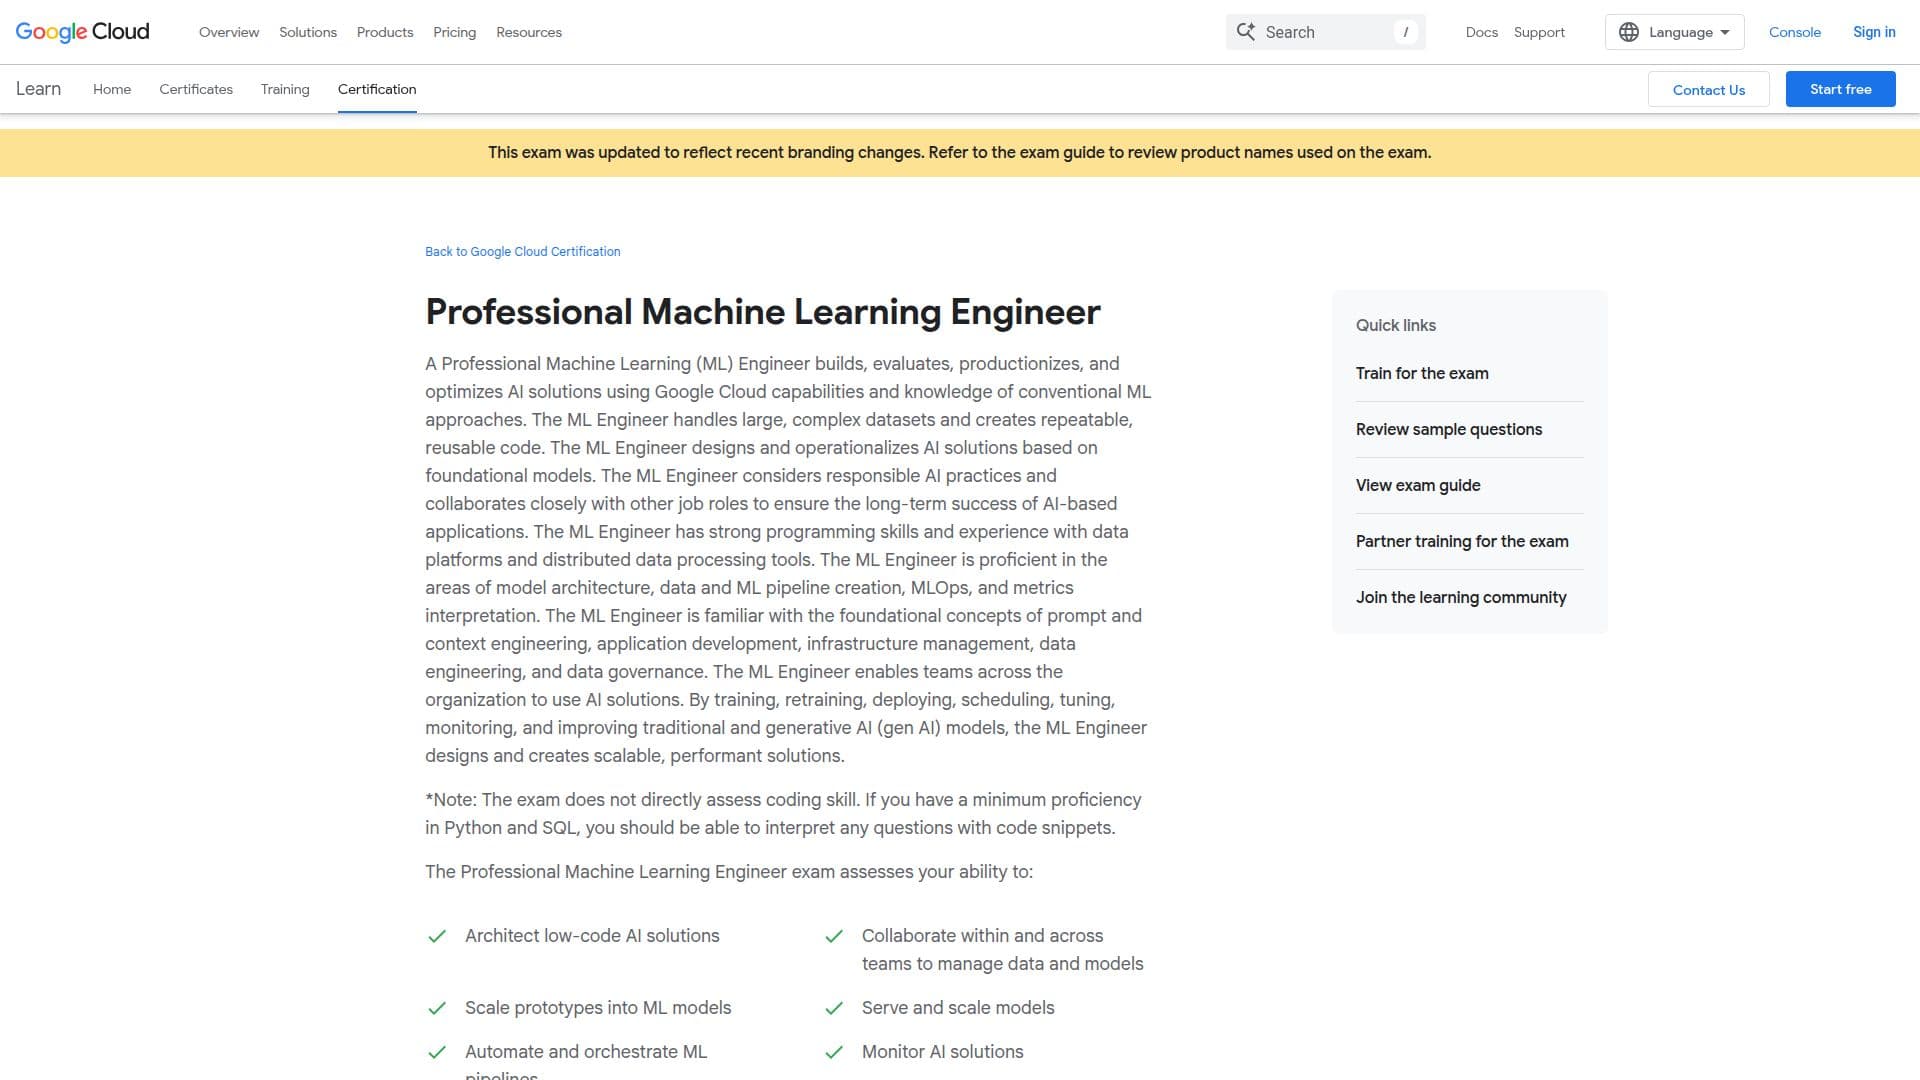Open the Solutions menu
The image size is (1920, 1080).
pos(308,32)
